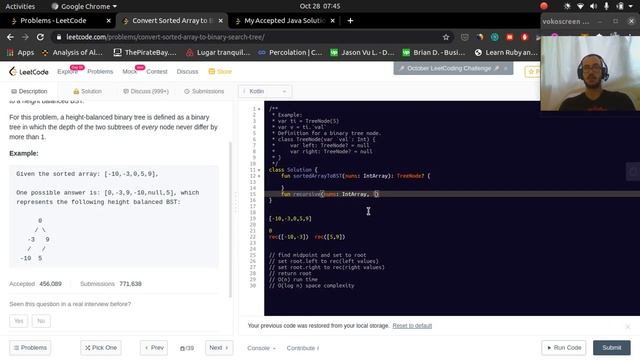Image resolution: width=640 pixels, height=360 pixels.
Task: Open the Store nav item
Action: coord(220,71)
